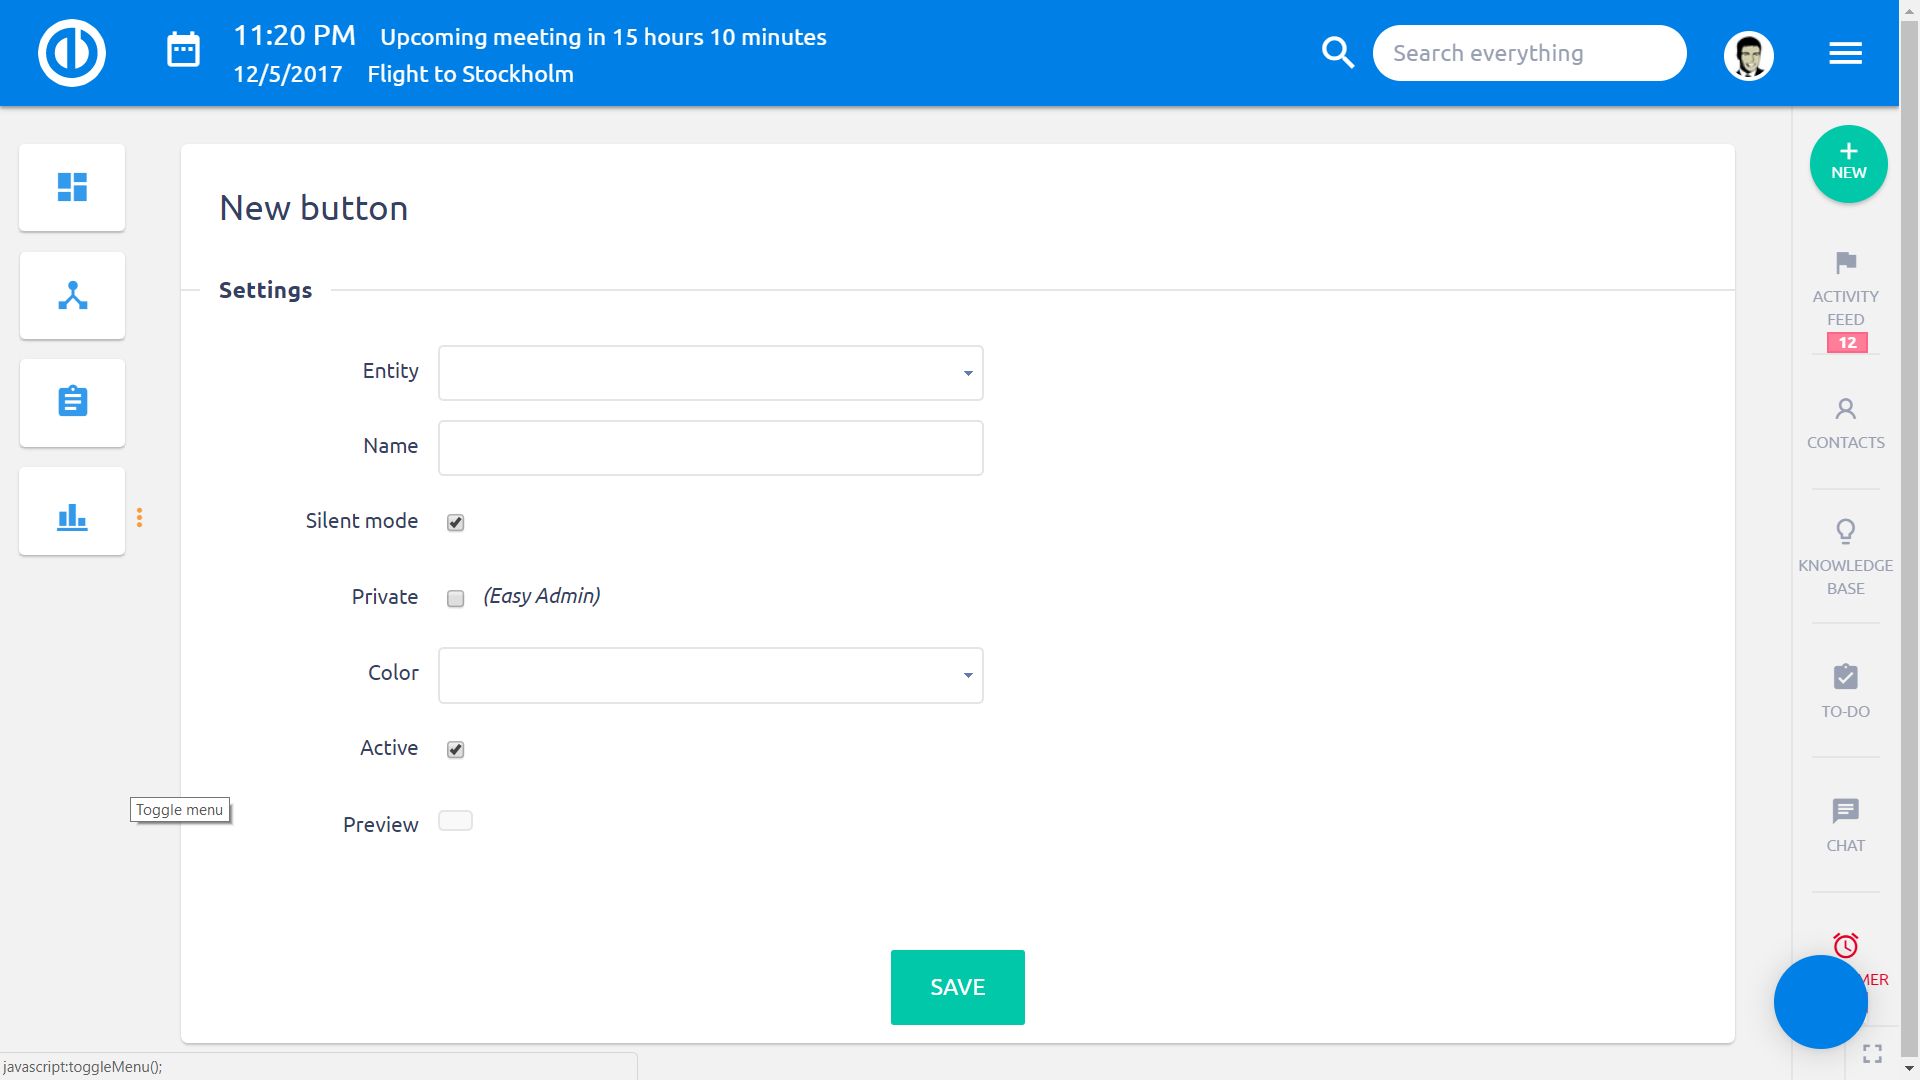Open the dashboard tiles sidebar icon

click(x=72, y=187)
